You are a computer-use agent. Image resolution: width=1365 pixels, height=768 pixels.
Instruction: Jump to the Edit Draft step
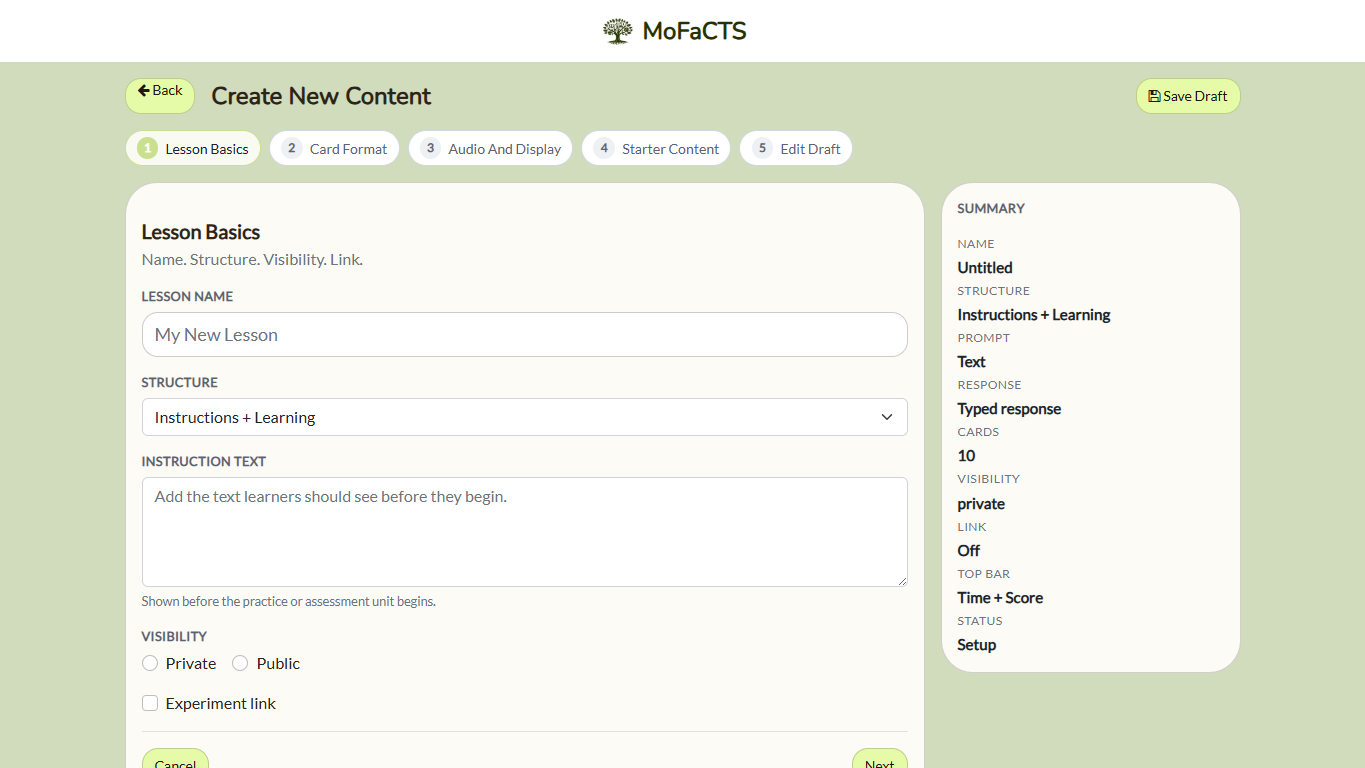pyautogui.click(x=796, y=148)
